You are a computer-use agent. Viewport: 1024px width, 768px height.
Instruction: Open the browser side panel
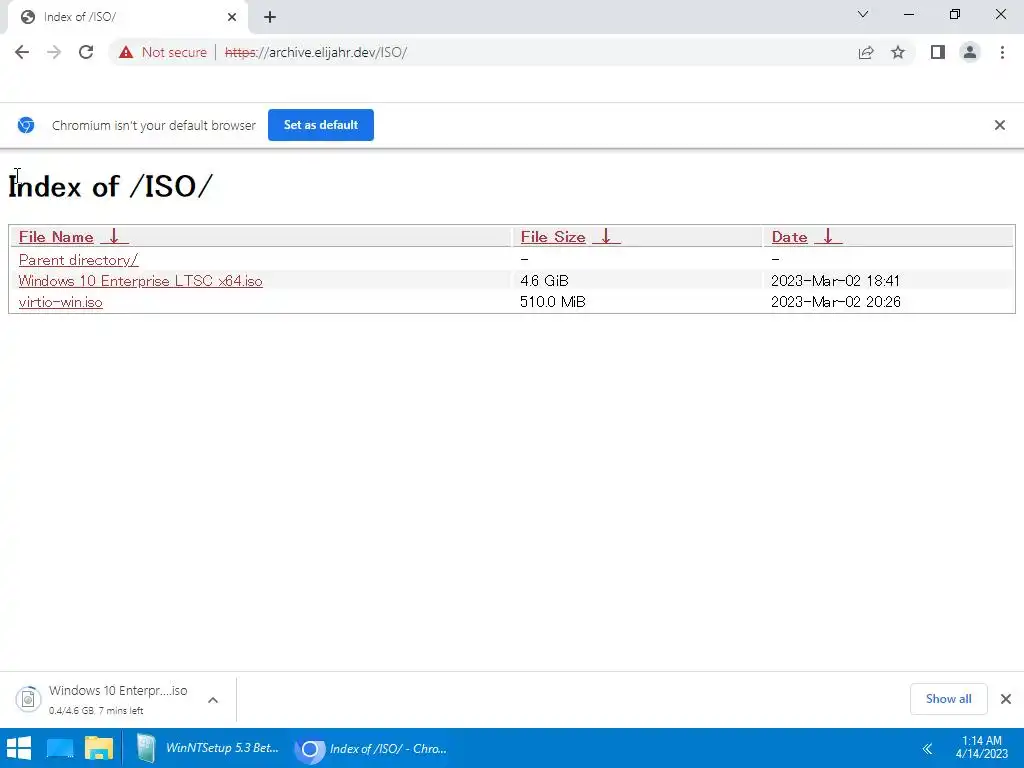point(938,52)
